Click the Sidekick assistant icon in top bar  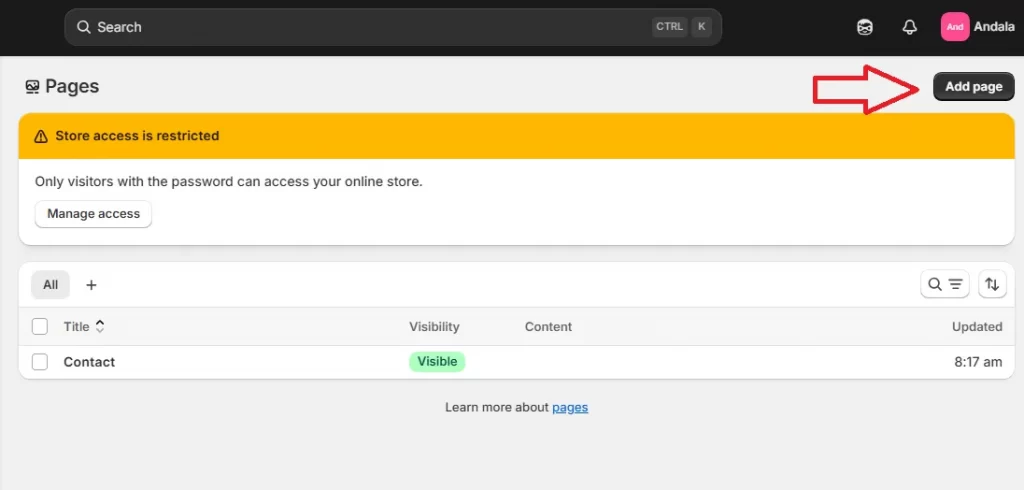tap(865, 27)
